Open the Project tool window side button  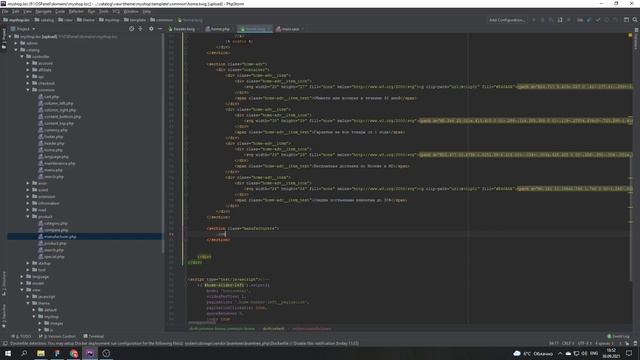[4, 39]
